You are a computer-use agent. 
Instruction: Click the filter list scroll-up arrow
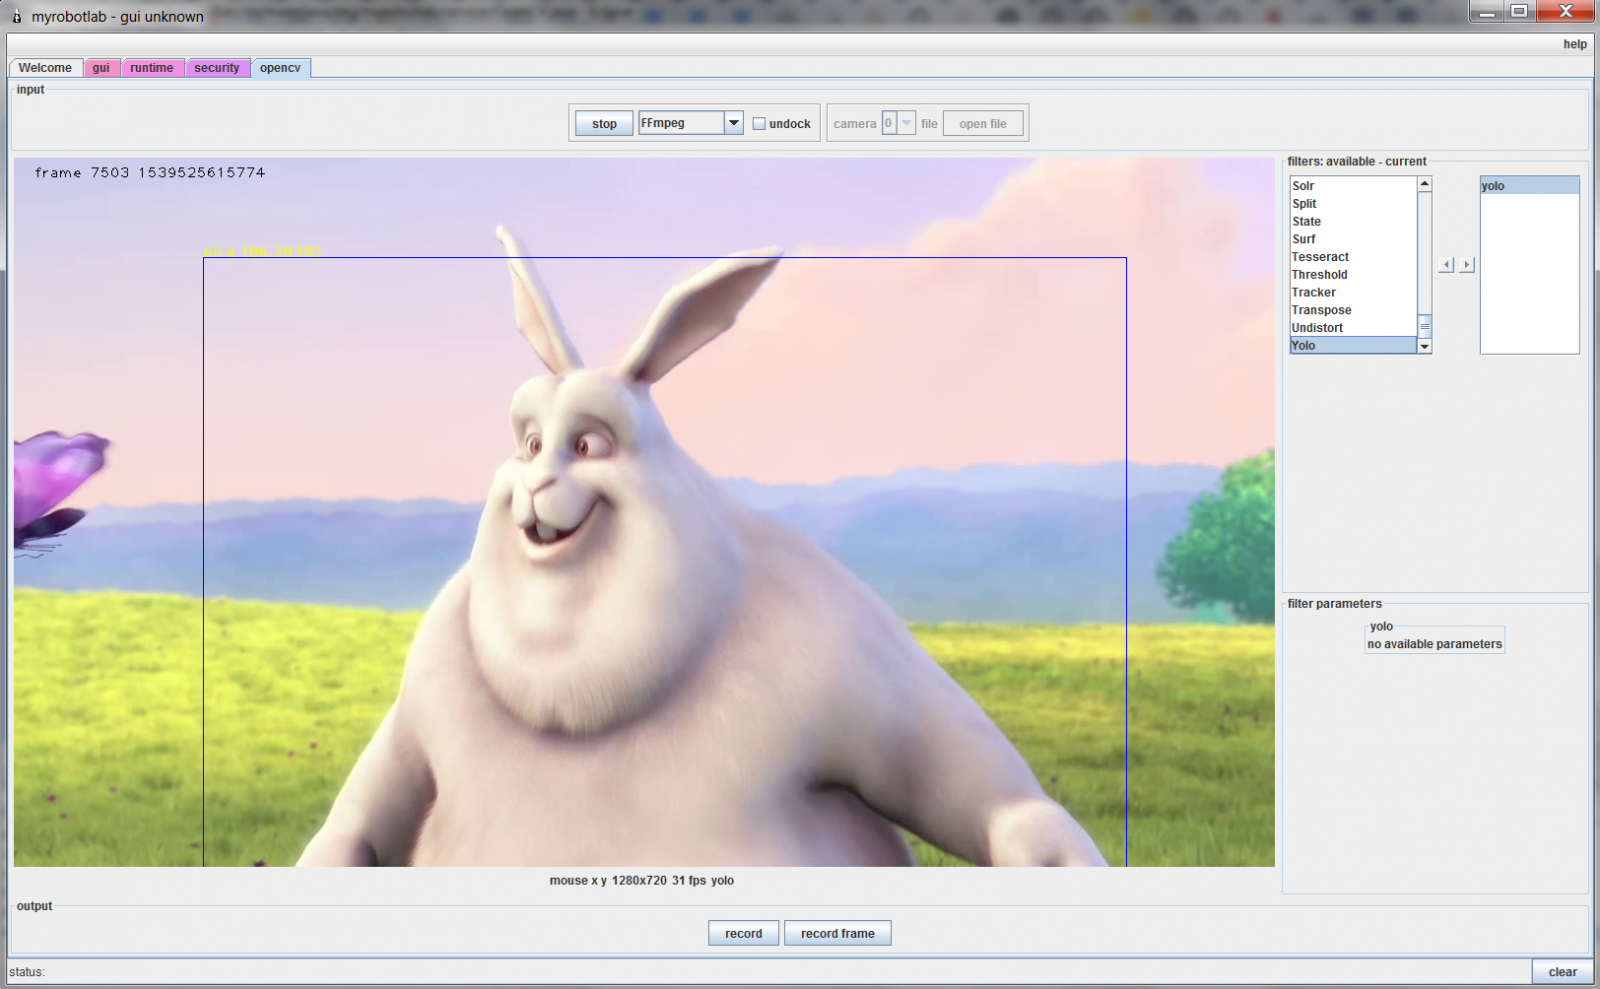[1424, 184]
